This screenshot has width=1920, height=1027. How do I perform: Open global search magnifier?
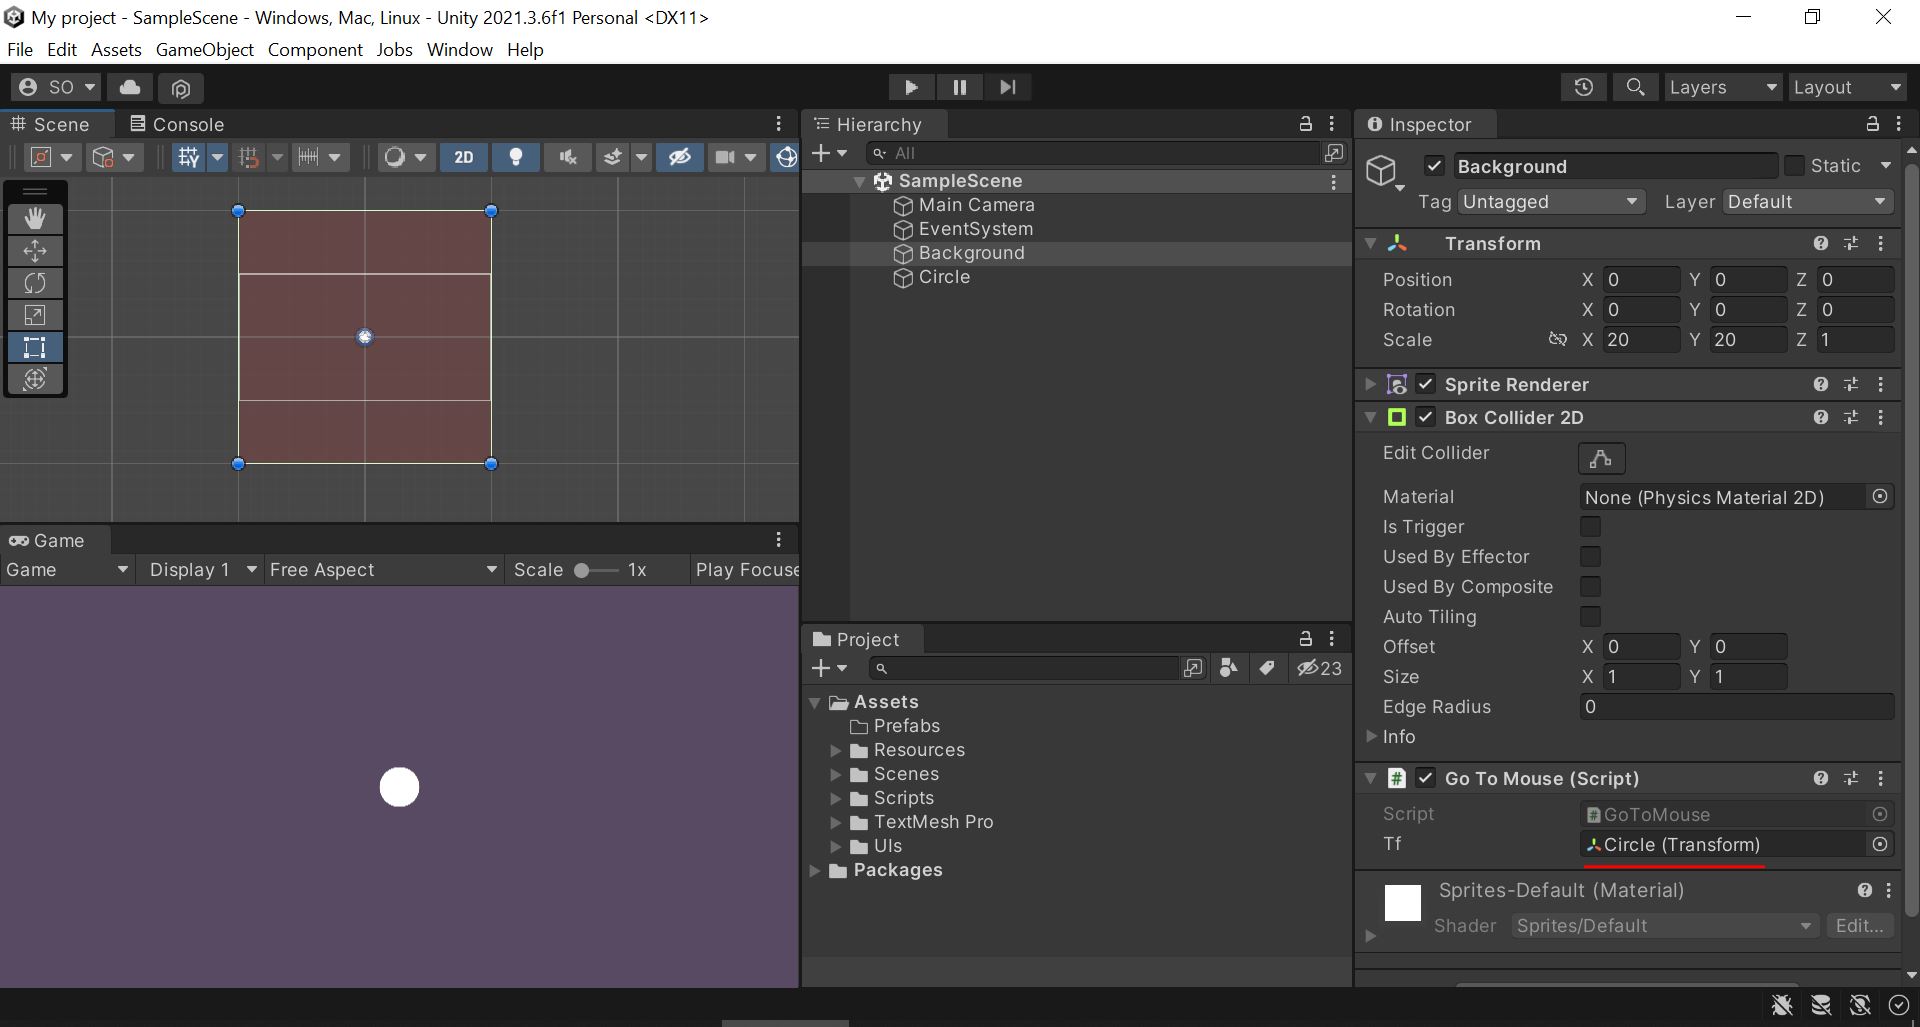(1635, 87)
